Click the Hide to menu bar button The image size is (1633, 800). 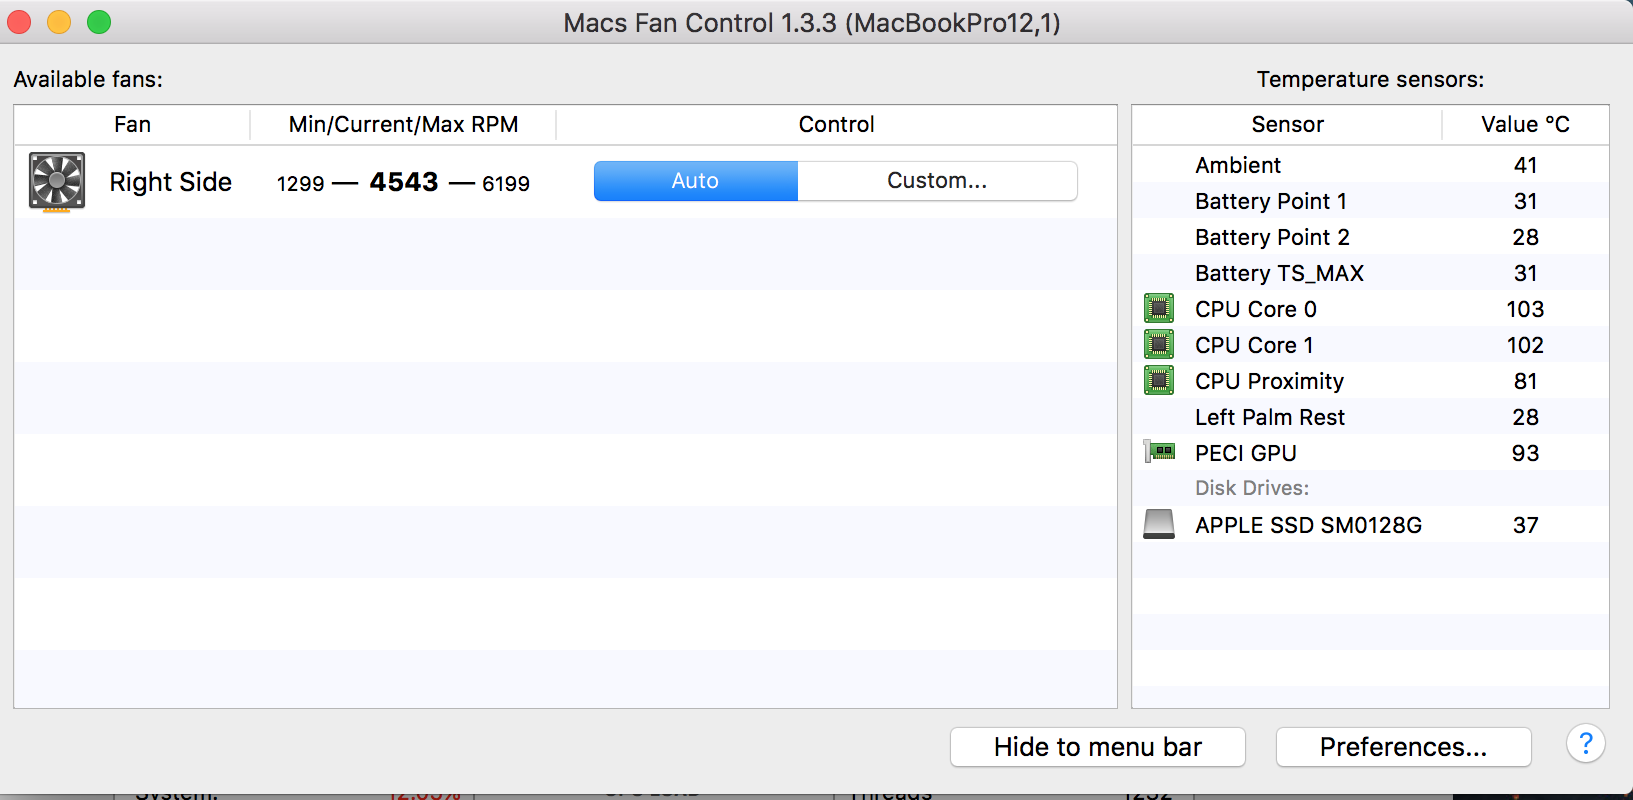[x=1097, y=747]
